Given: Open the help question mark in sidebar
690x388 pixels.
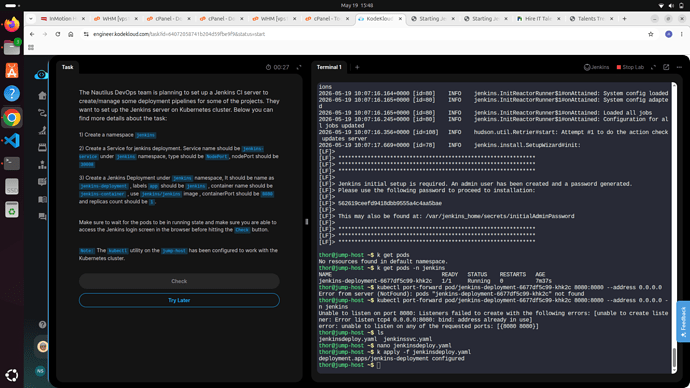Looking at the screenshot, I should tap(42, 325).
